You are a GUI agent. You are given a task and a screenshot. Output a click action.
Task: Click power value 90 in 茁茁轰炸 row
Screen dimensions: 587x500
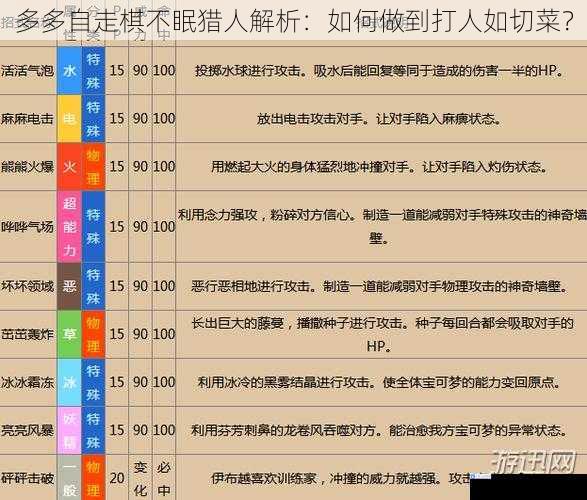(x=140, y=334)
